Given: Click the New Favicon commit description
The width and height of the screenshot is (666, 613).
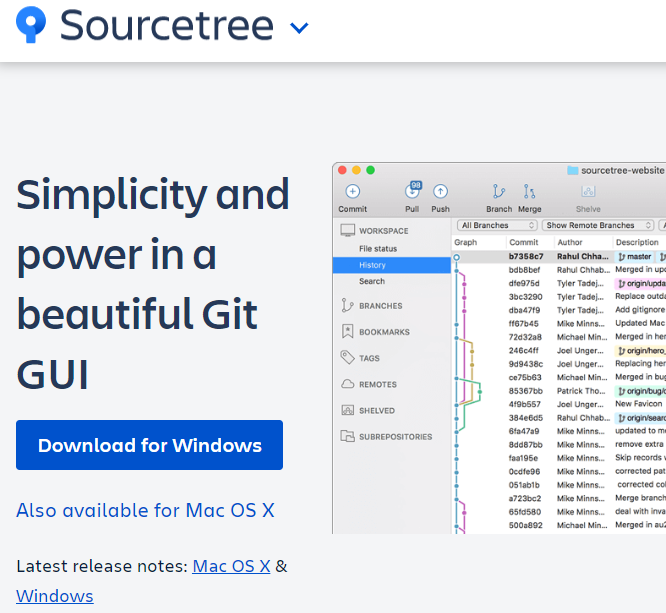Looking at the screenshot, I should 638,404.
